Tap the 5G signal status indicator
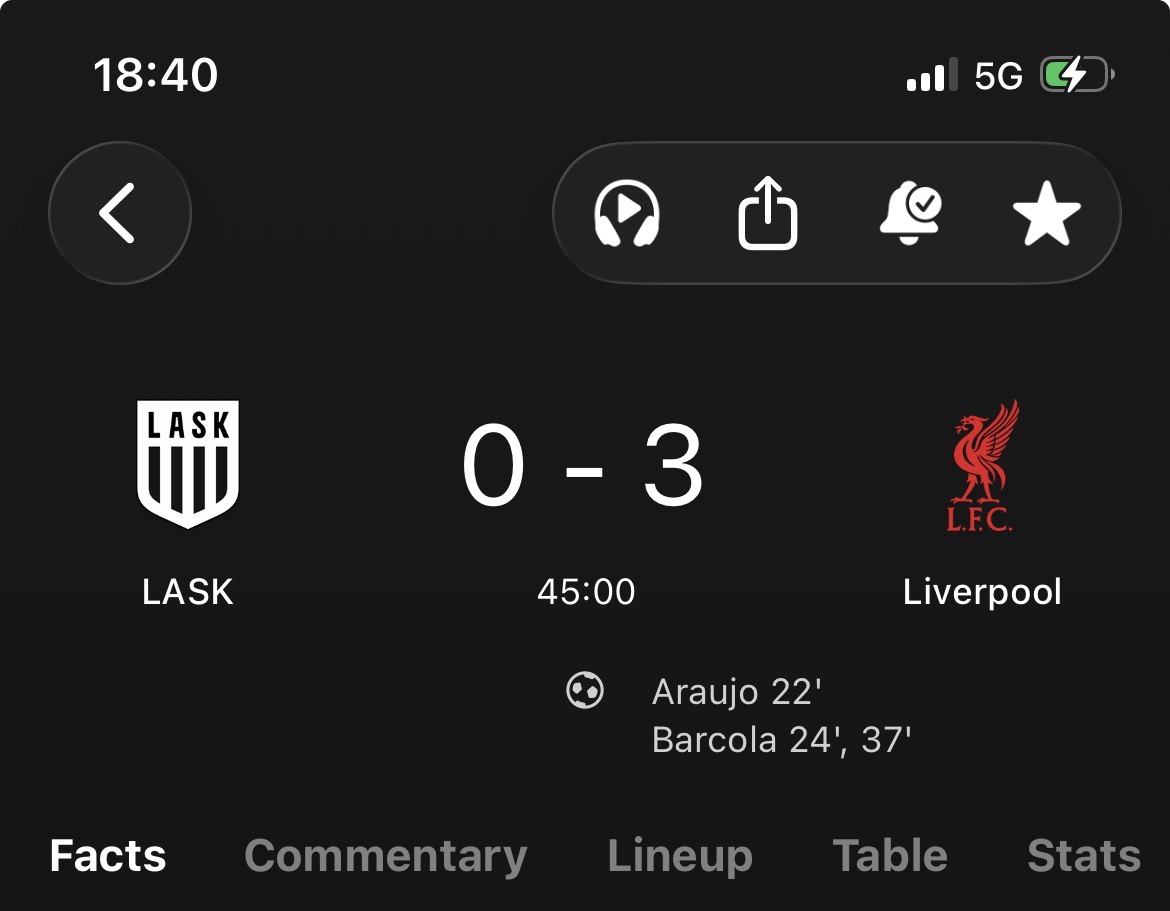 click(998, 75)
